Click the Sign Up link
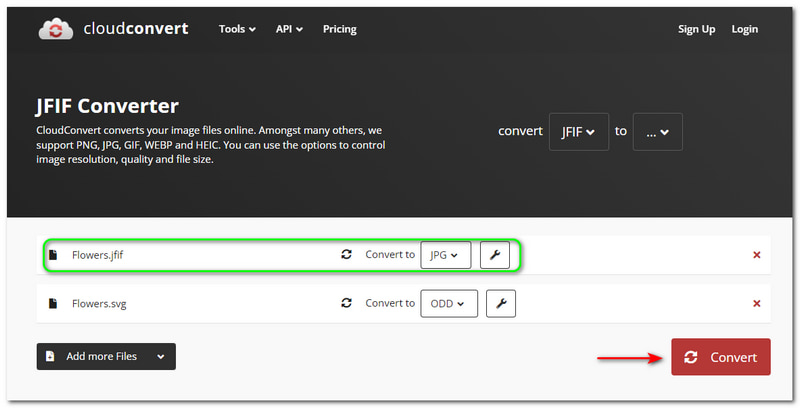 [696, 29]
